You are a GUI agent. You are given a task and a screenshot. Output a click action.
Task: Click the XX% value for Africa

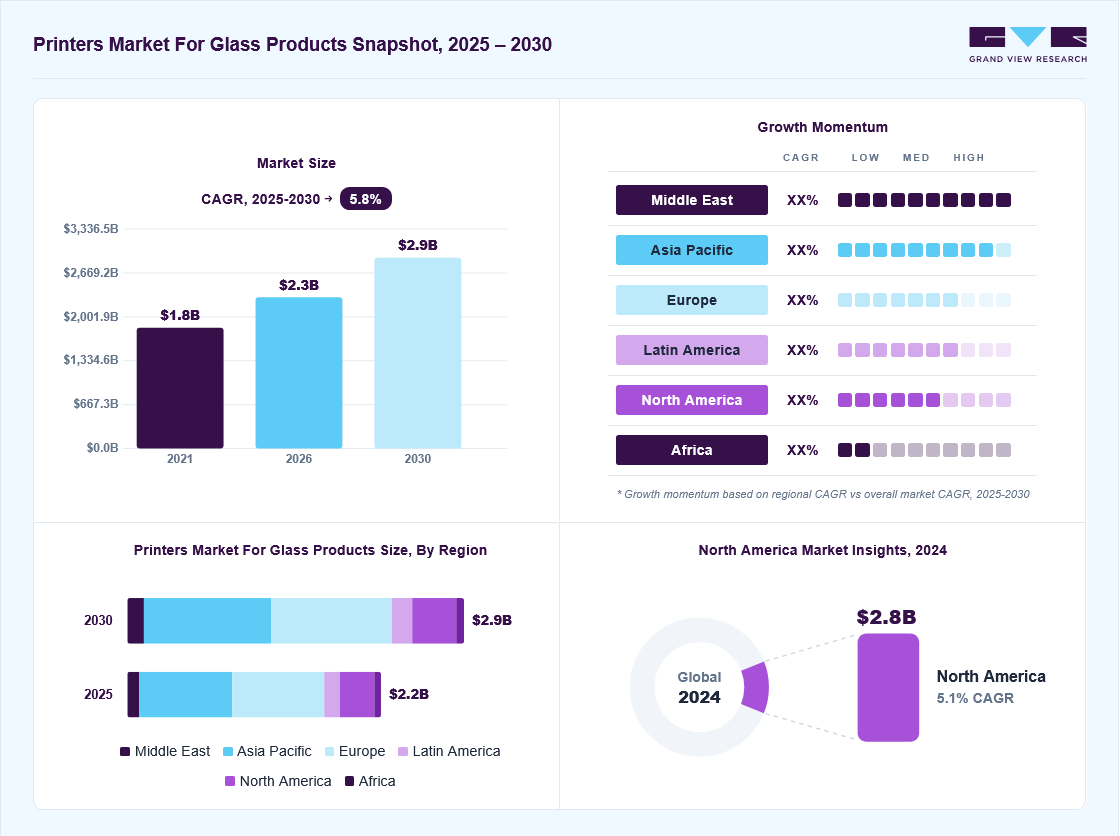click(802, 451)
